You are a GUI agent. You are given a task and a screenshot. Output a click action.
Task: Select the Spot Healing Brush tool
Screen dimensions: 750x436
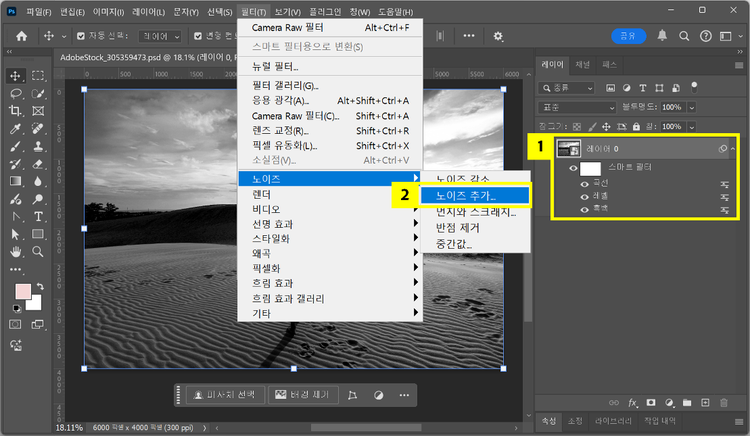pos(38,129)
